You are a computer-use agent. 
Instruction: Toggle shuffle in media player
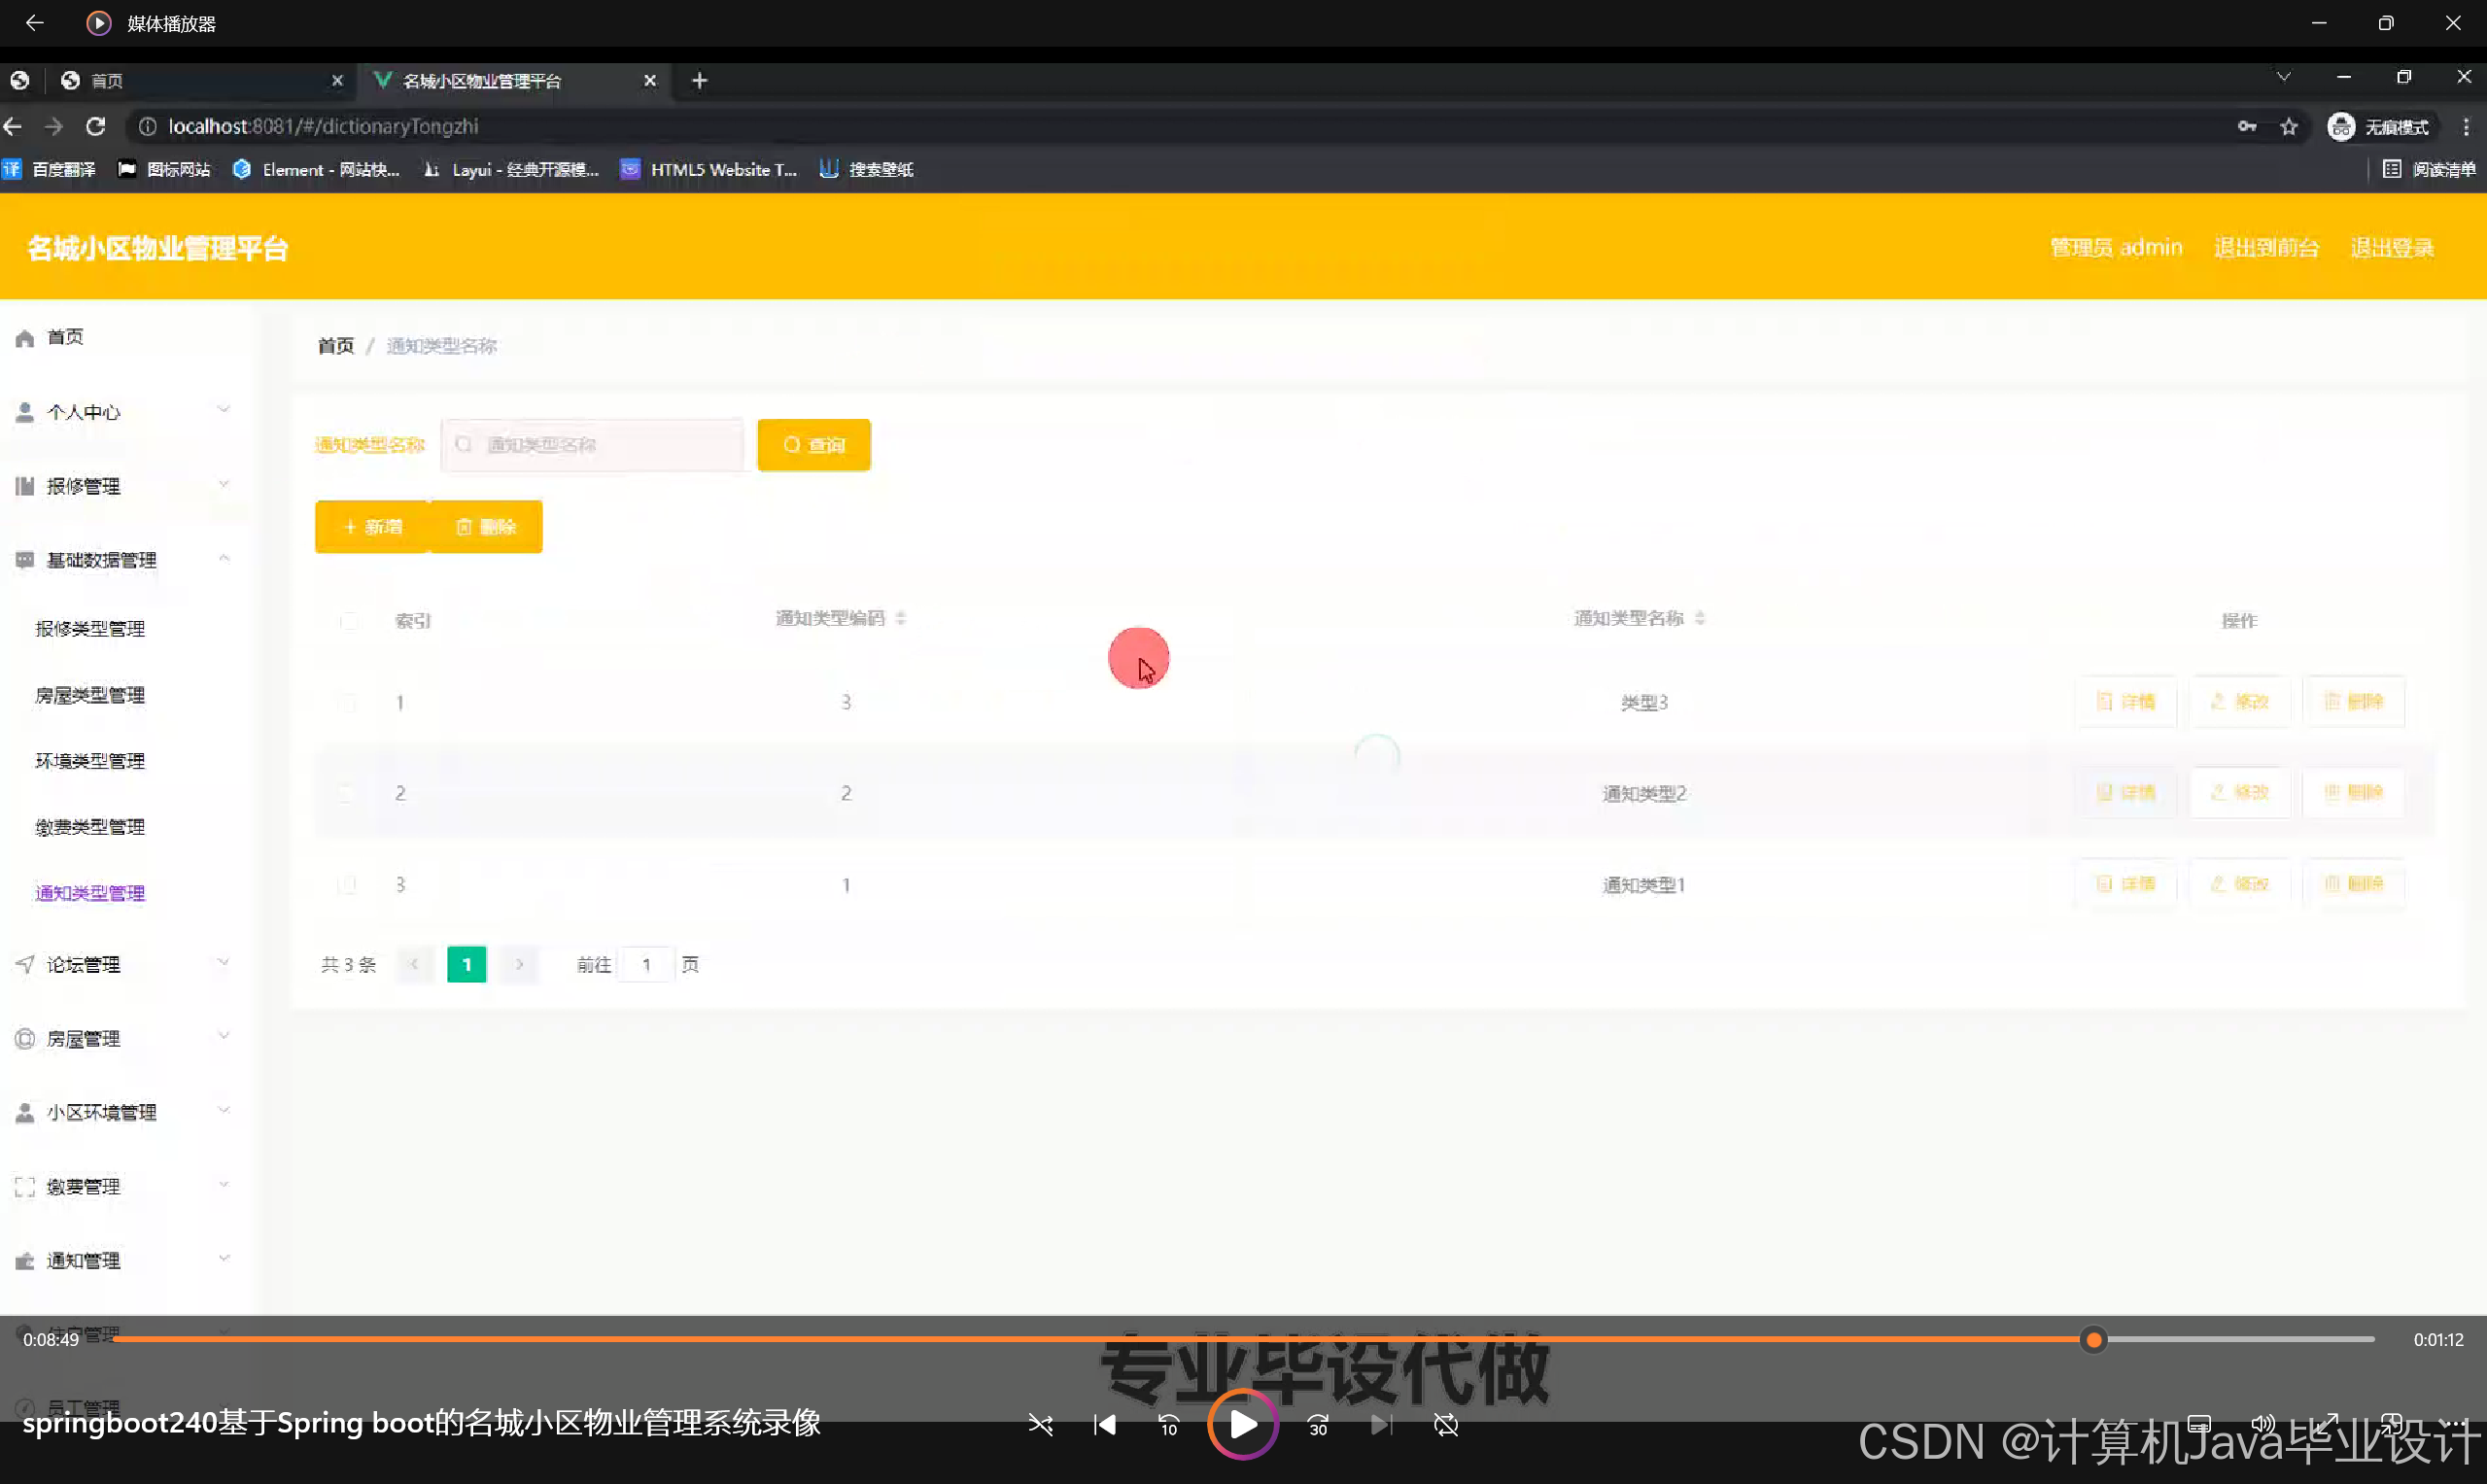(x=1040, y=1425)
